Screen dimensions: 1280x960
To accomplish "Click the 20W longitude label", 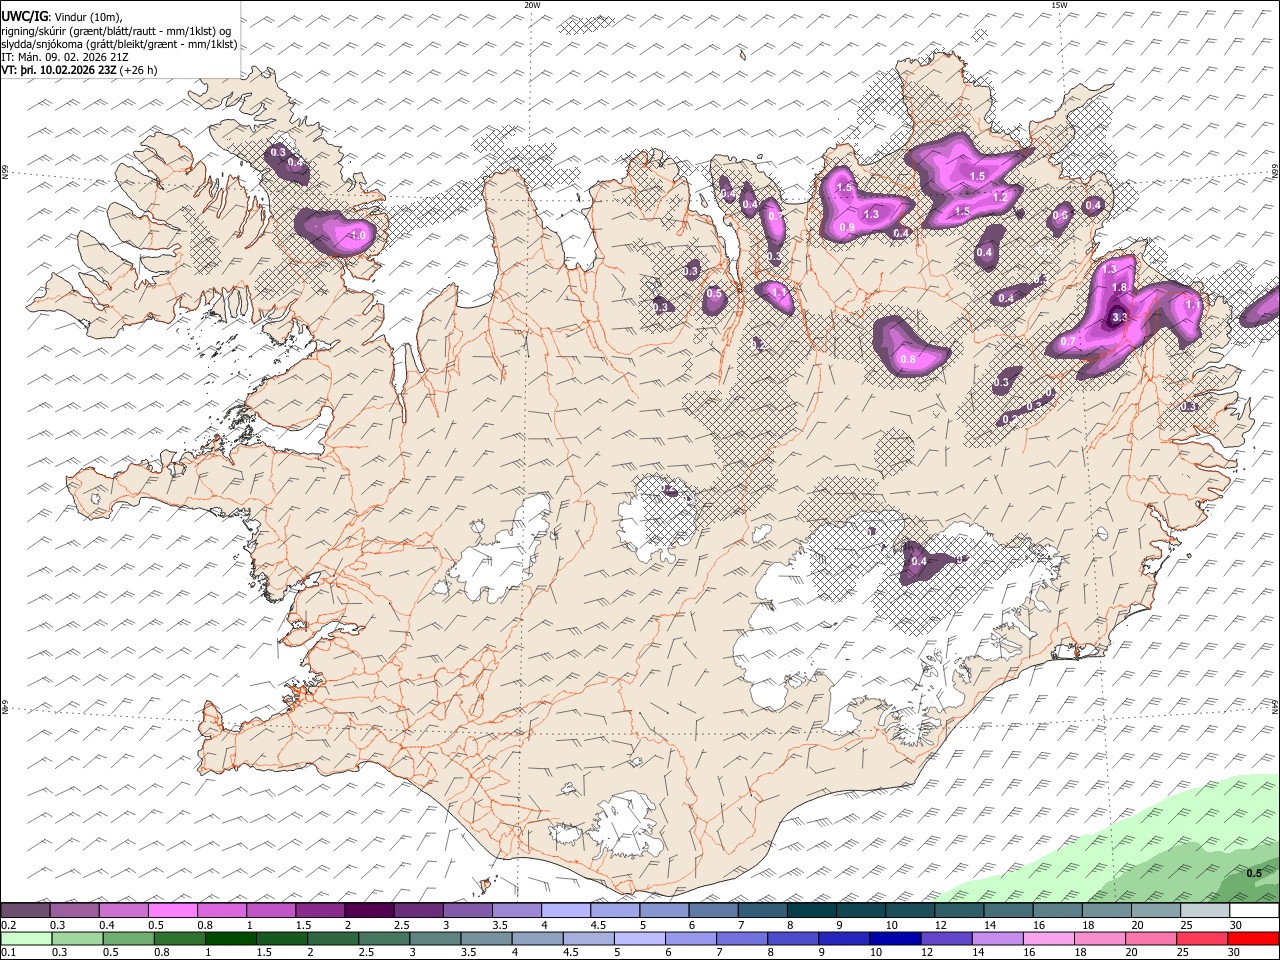I will 532,5.
